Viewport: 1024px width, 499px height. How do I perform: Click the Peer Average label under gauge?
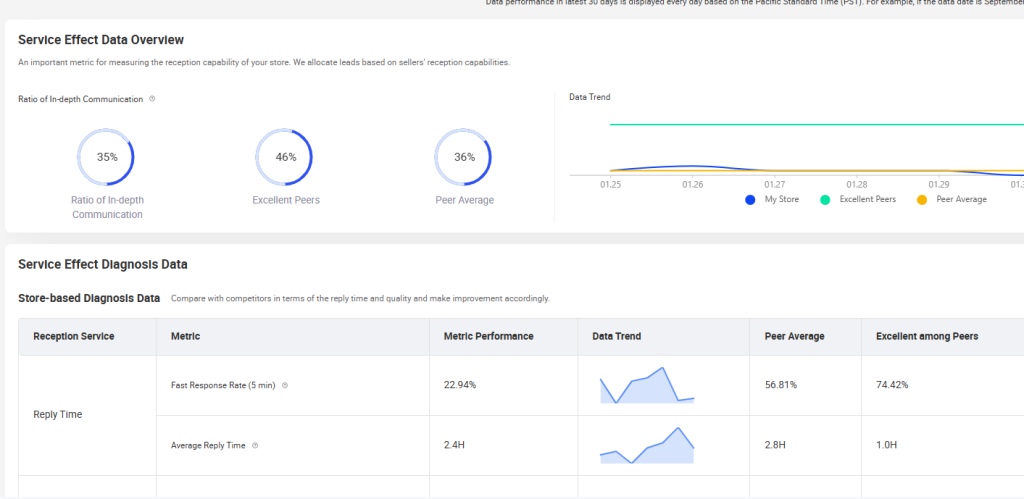click(465, 201)
